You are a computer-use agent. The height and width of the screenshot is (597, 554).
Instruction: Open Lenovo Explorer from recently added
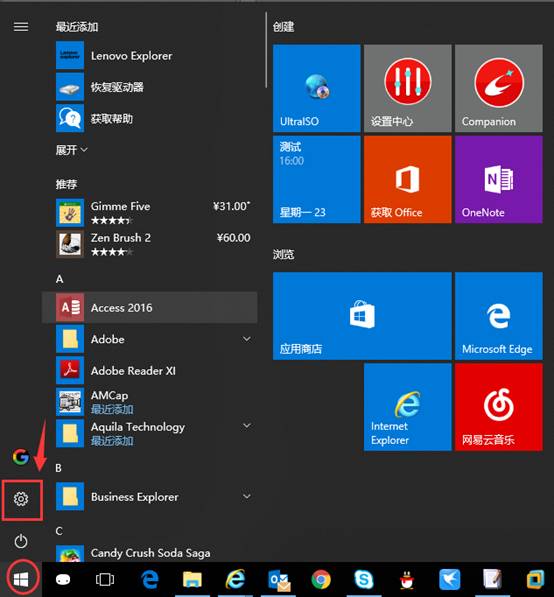click(149, 56)
